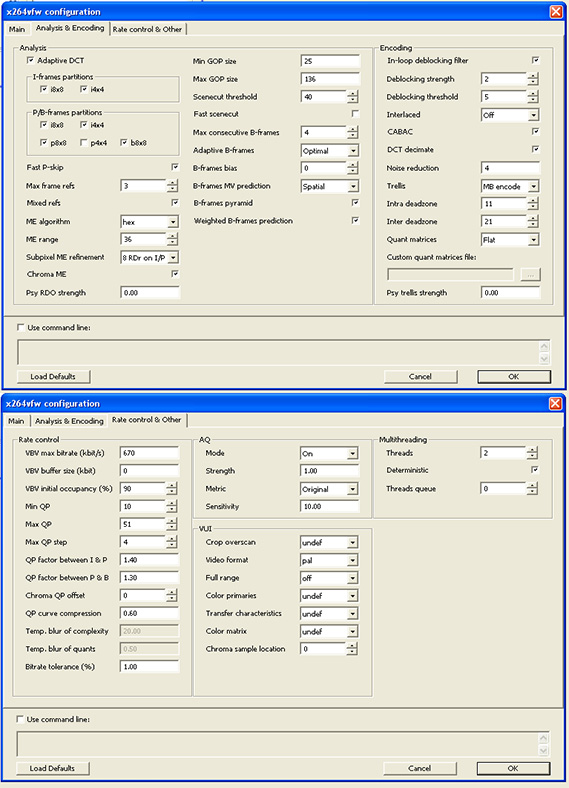The image size is (569, 788).
Task: Select Rate control & Other tab in lower window
Action: click(x=146, y=420)
